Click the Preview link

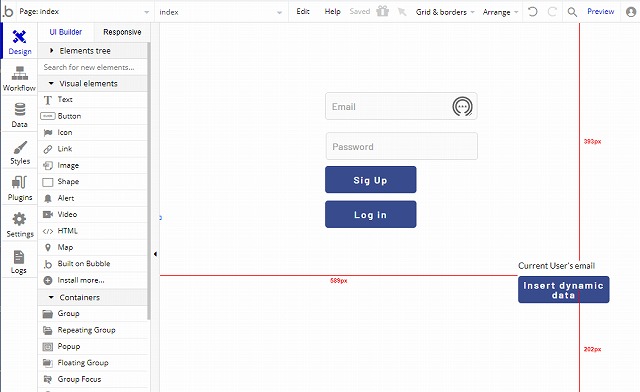(x=600, y=11)
